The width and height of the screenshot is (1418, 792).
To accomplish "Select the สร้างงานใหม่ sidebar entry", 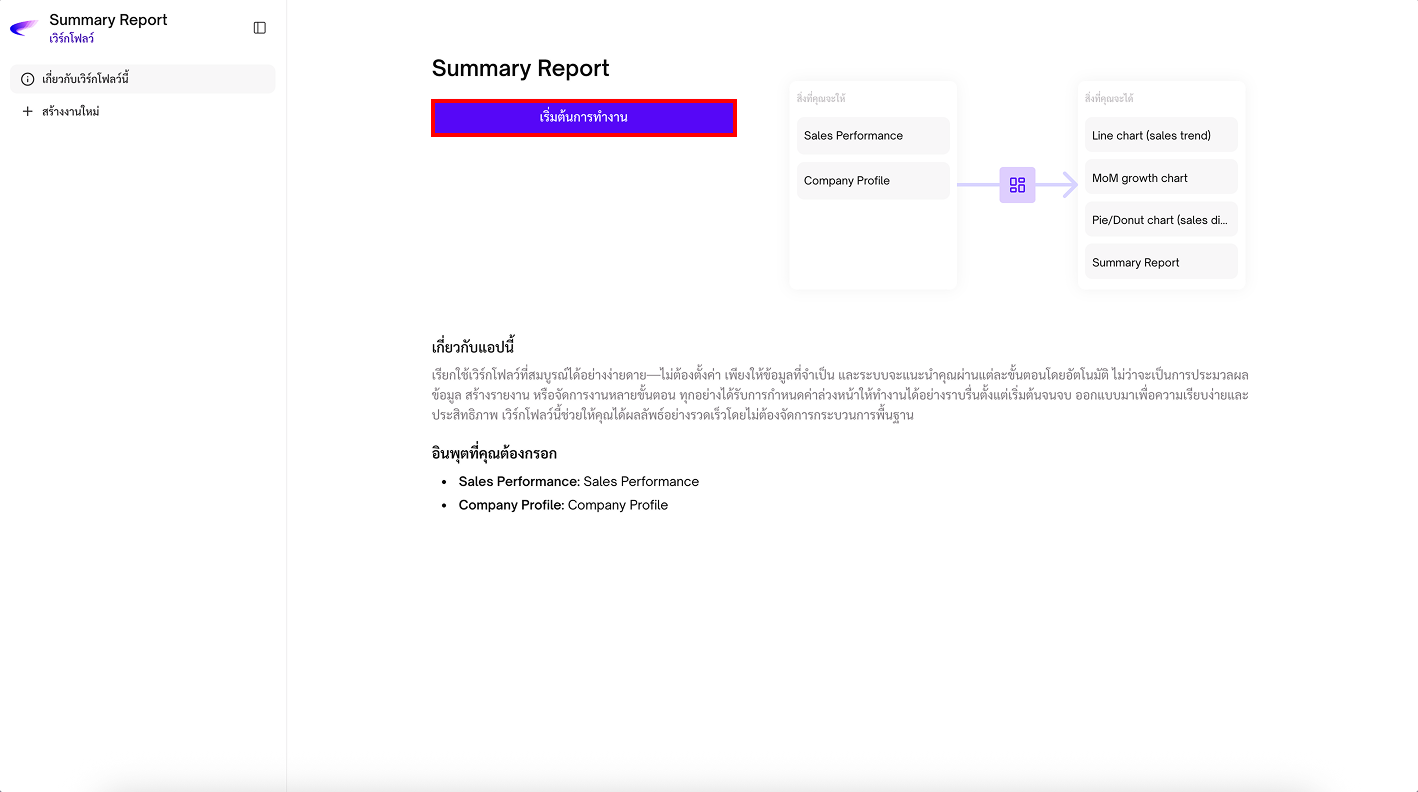I will coord(70,112).
